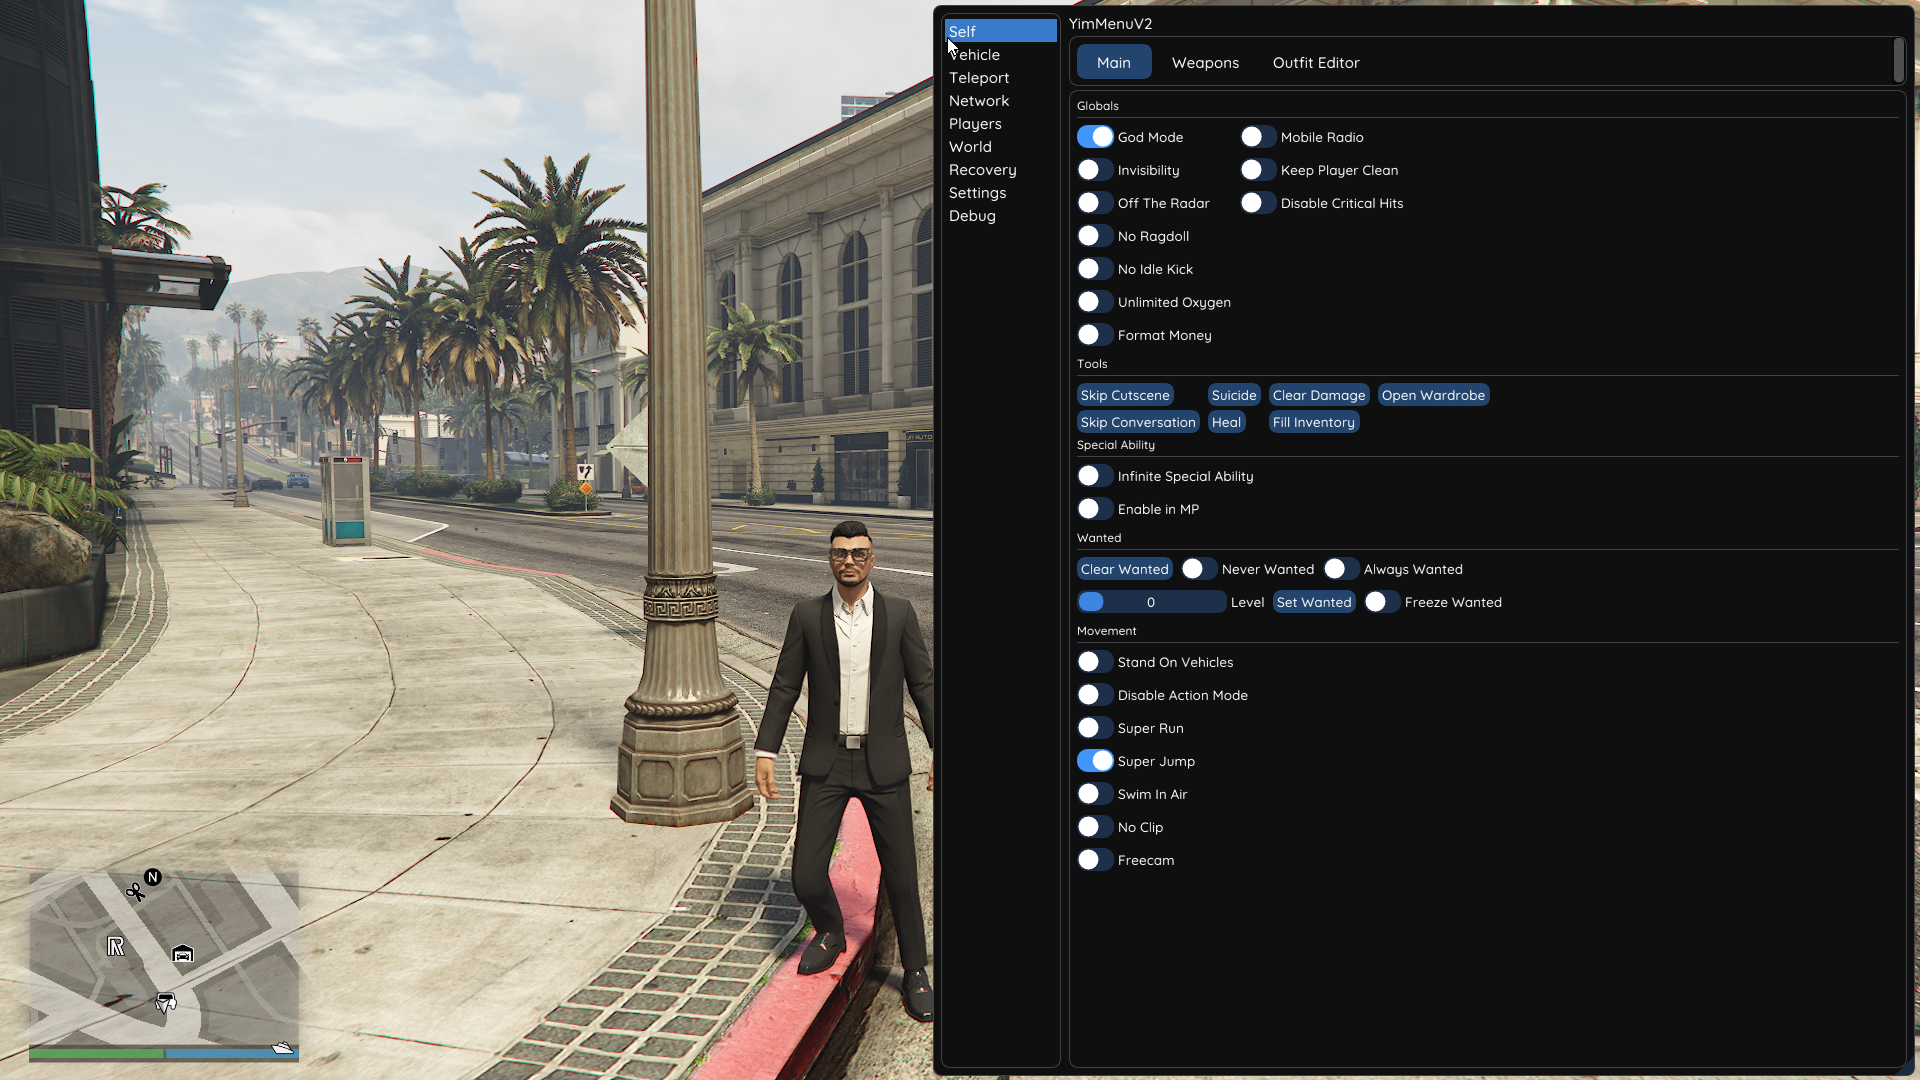Image resolution: width=1920 pixels, height=1080 pixels.
Task: Disable the God Mode toggle
Action: pyautogui.click(x=1095, y=137)
